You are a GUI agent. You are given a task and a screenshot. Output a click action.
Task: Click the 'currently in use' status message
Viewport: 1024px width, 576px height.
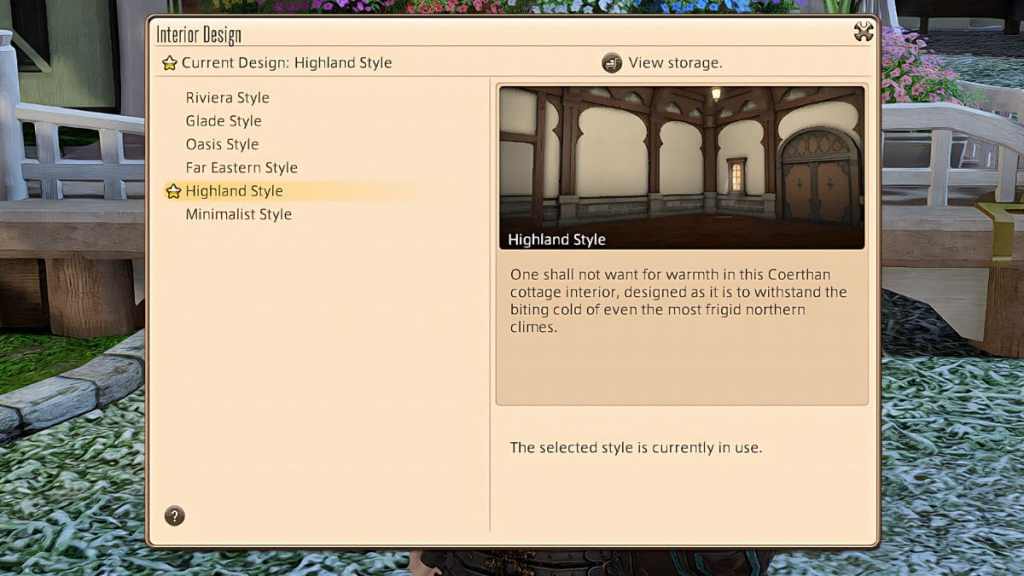[x=635, y=447]
